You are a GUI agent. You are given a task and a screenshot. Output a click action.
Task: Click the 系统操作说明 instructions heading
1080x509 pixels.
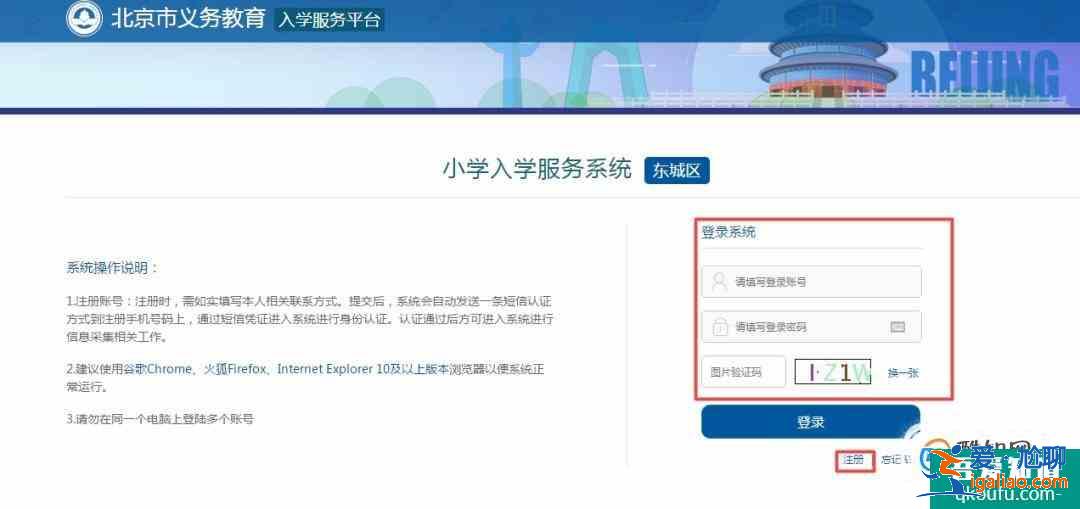click(x=113, y=268)
